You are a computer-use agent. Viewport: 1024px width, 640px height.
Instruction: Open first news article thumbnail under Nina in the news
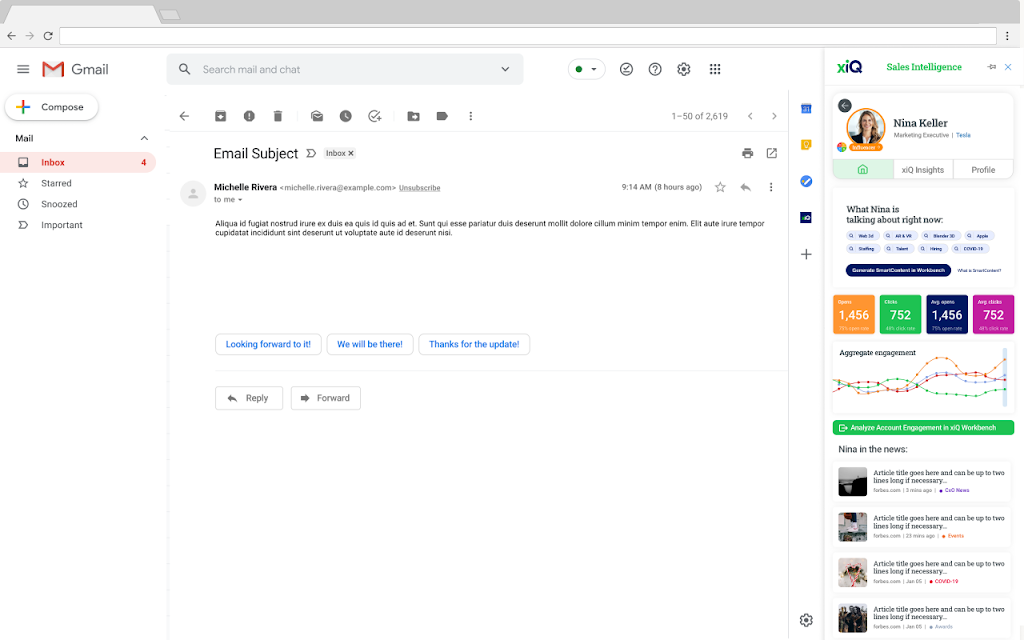[852, 481]
